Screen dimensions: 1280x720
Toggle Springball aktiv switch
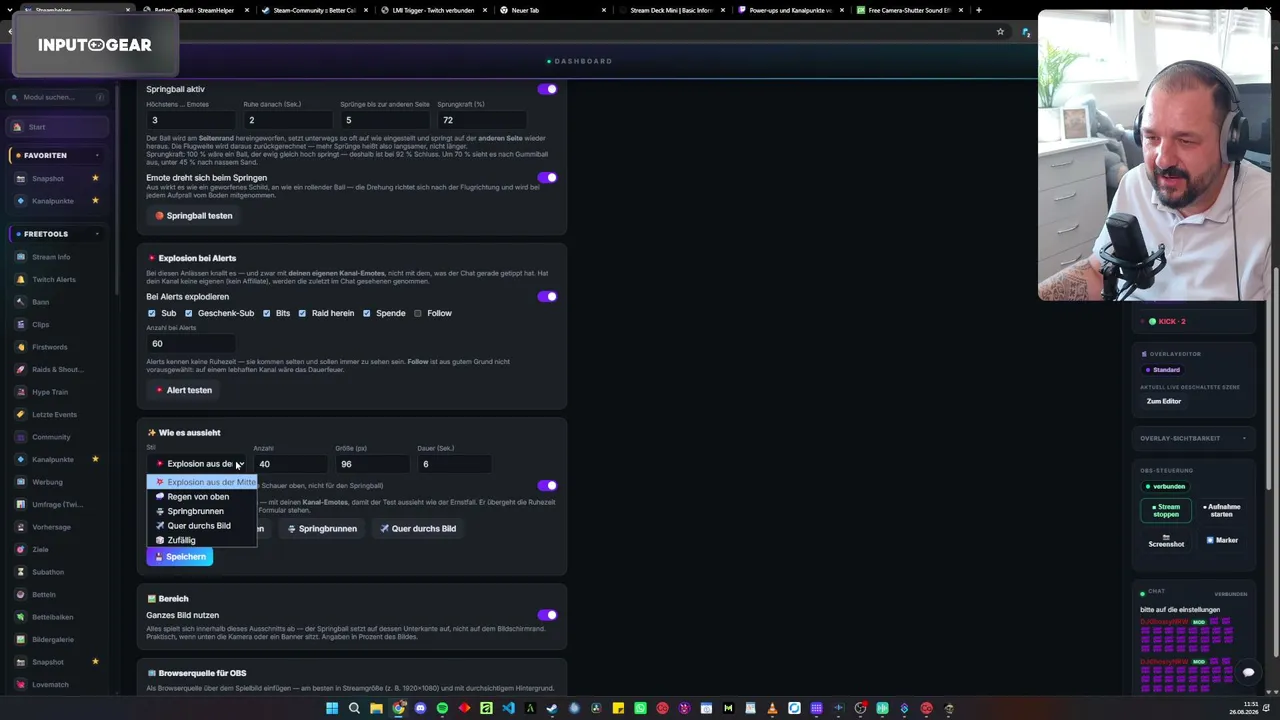(x=547, y=89)
